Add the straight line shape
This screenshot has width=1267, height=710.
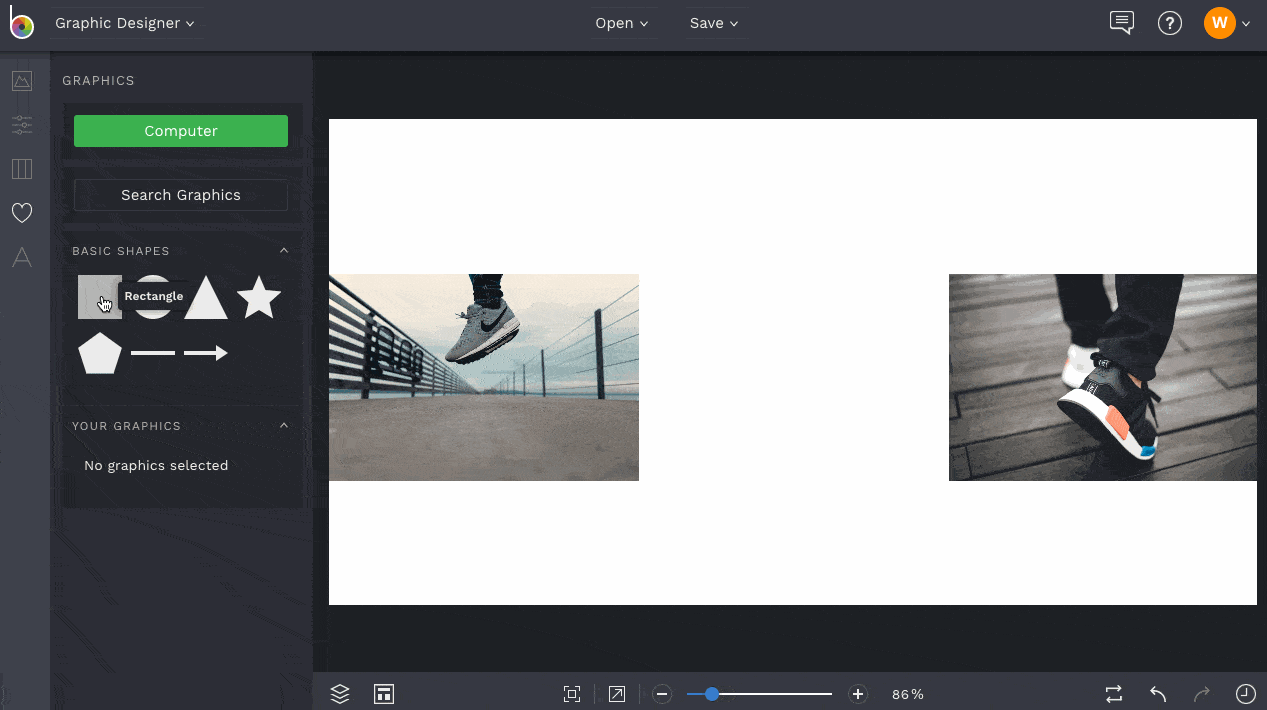[153, 353]
